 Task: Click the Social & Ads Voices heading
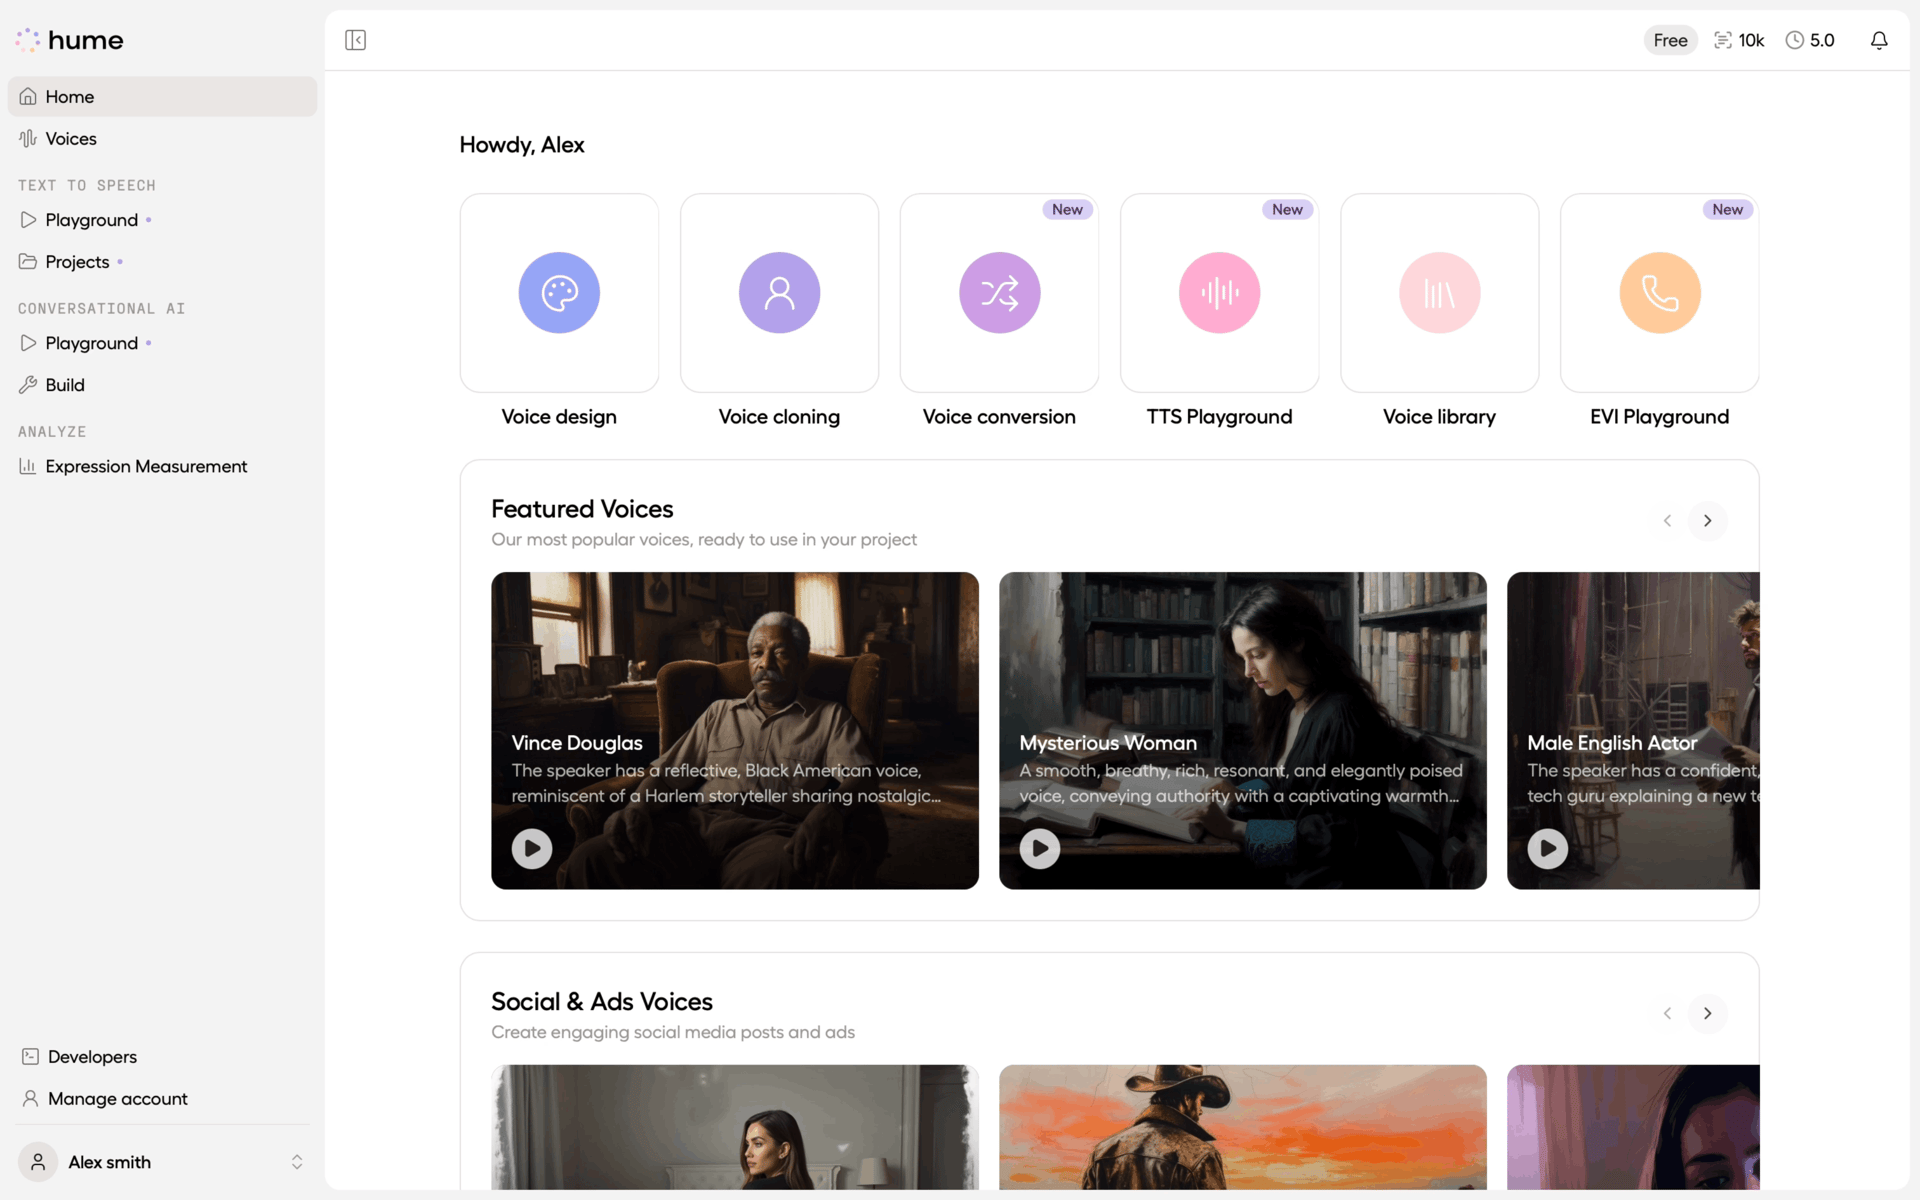click(x=602, y=1002)
